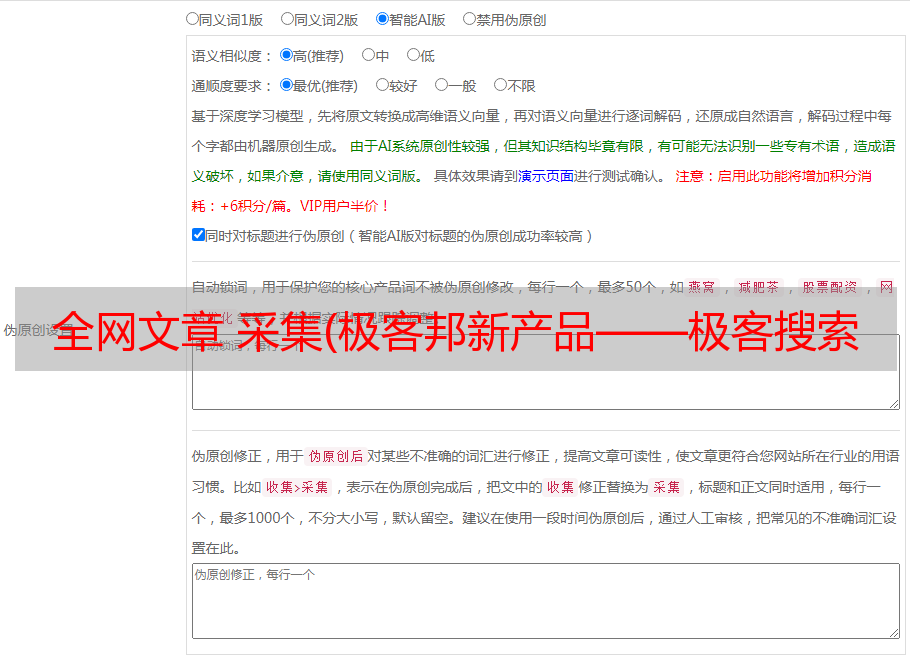Click the 股票配资 example tag
Image resolution: width=911 pixels, height=658 pixels.
pyautogui.click(x=830, y=287)
